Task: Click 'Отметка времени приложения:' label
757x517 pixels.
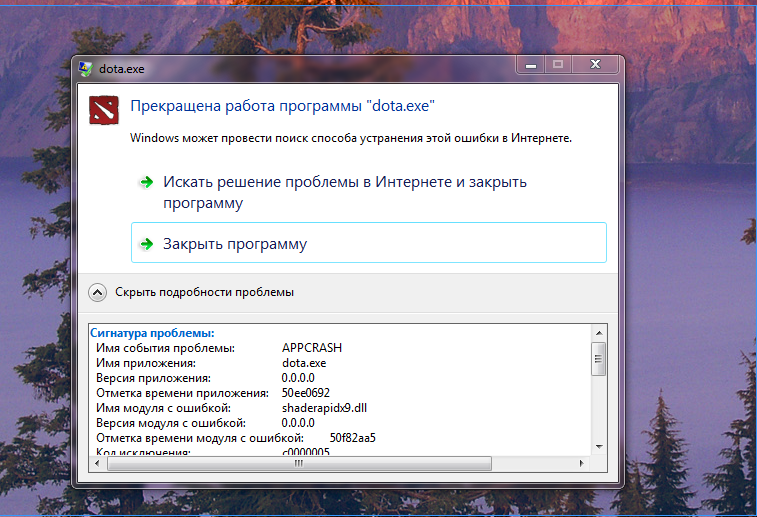Action: pyautogui.click(x=182, y=393)
